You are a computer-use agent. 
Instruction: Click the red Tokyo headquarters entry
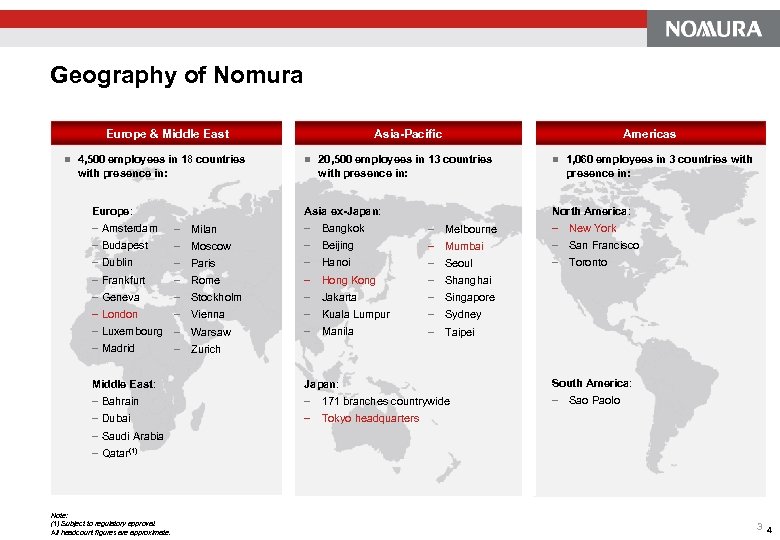(x=370, y=418)
